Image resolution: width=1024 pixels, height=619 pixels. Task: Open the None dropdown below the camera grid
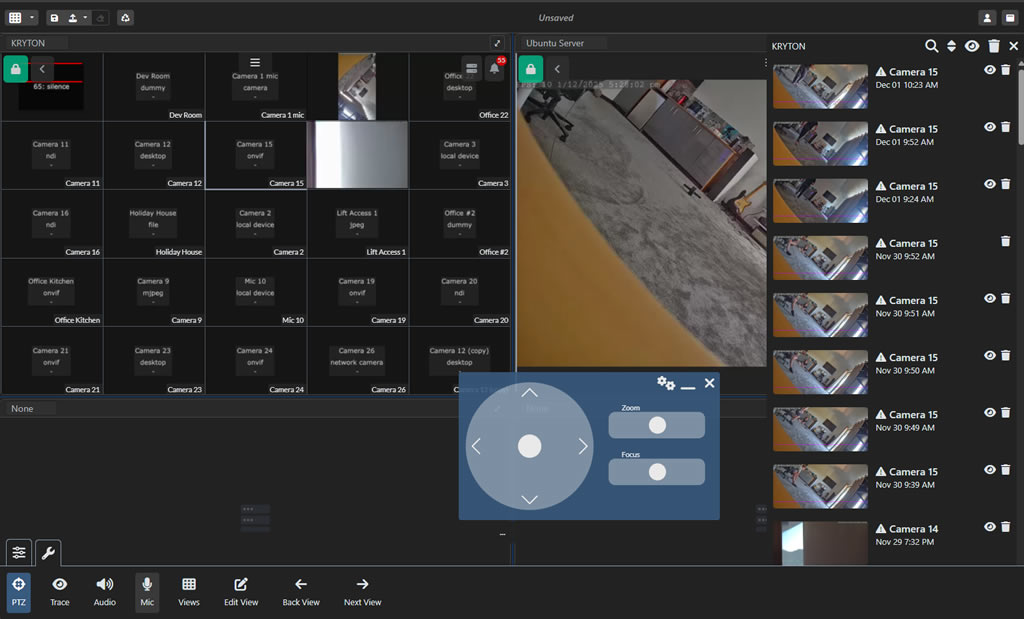[x=30, y=408]
